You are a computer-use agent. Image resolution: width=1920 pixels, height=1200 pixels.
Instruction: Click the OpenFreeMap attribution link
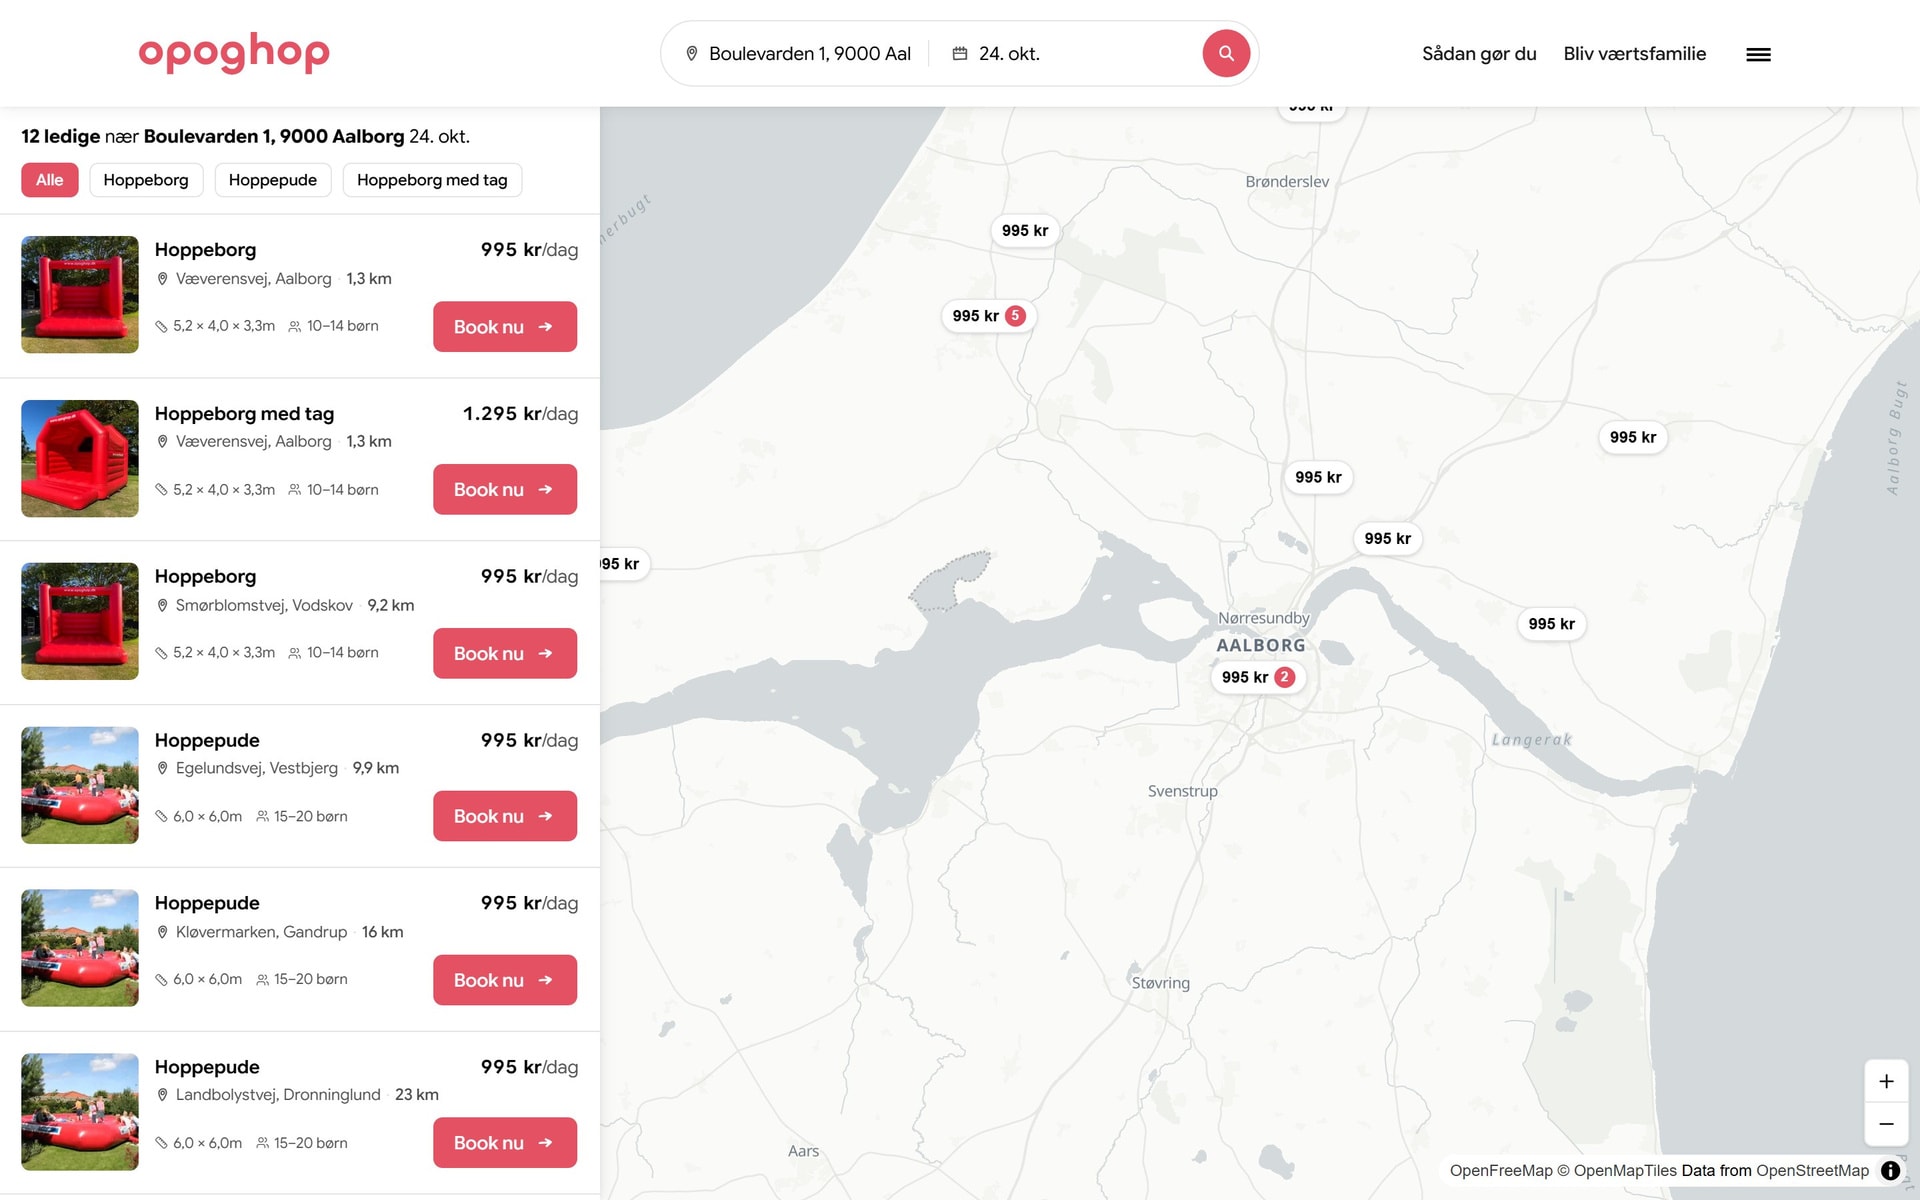(x=1501, y=1170)
